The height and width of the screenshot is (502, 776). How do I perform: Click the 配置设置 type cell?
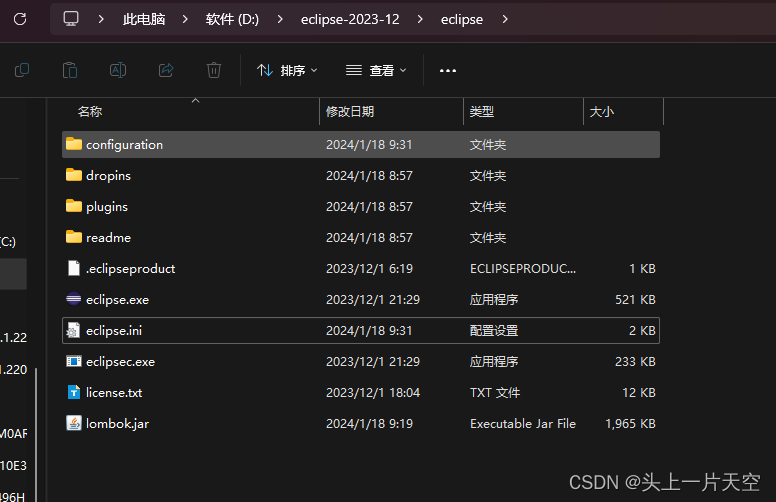pos(494,331)
